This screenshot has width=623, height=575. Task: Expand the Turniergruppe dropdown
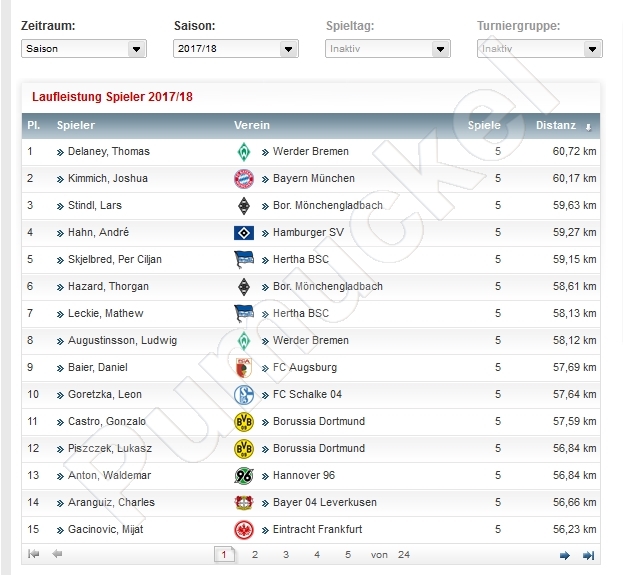pyautogui.click(x=540, y=49)
